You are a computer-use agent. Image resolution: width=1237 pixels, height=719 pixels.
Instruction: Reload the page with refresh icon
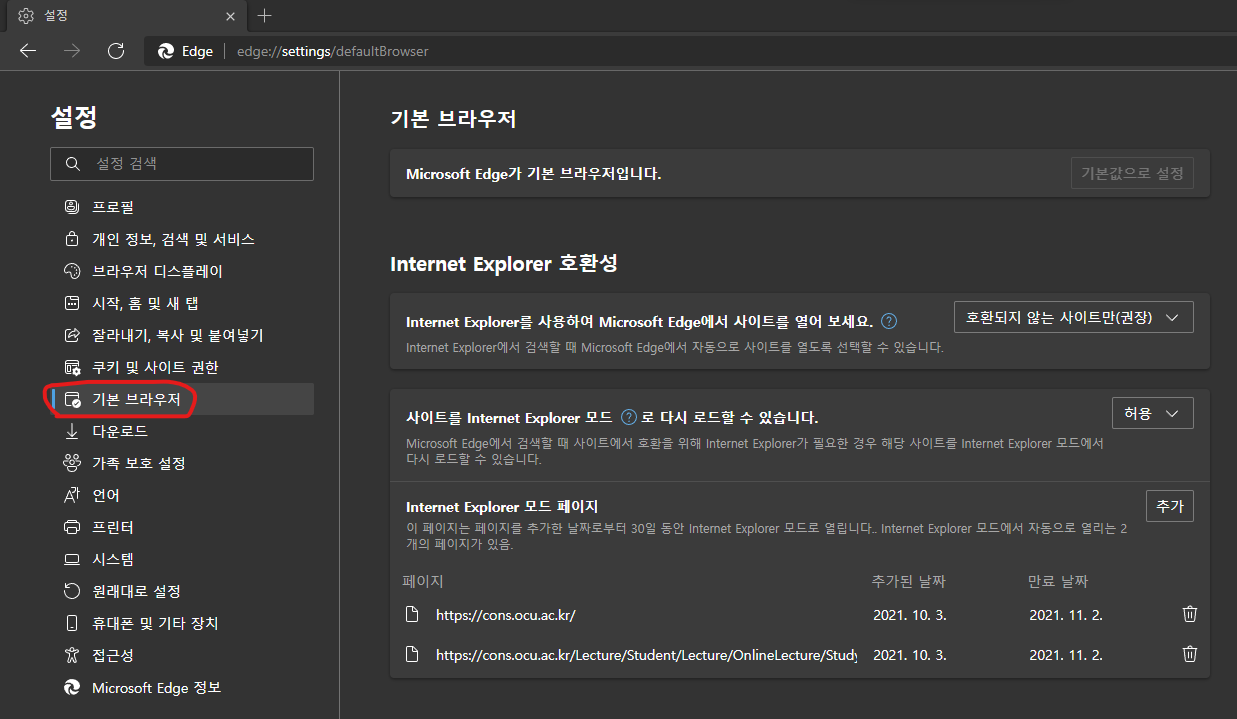pyautogui.click(x=115, y=51)
